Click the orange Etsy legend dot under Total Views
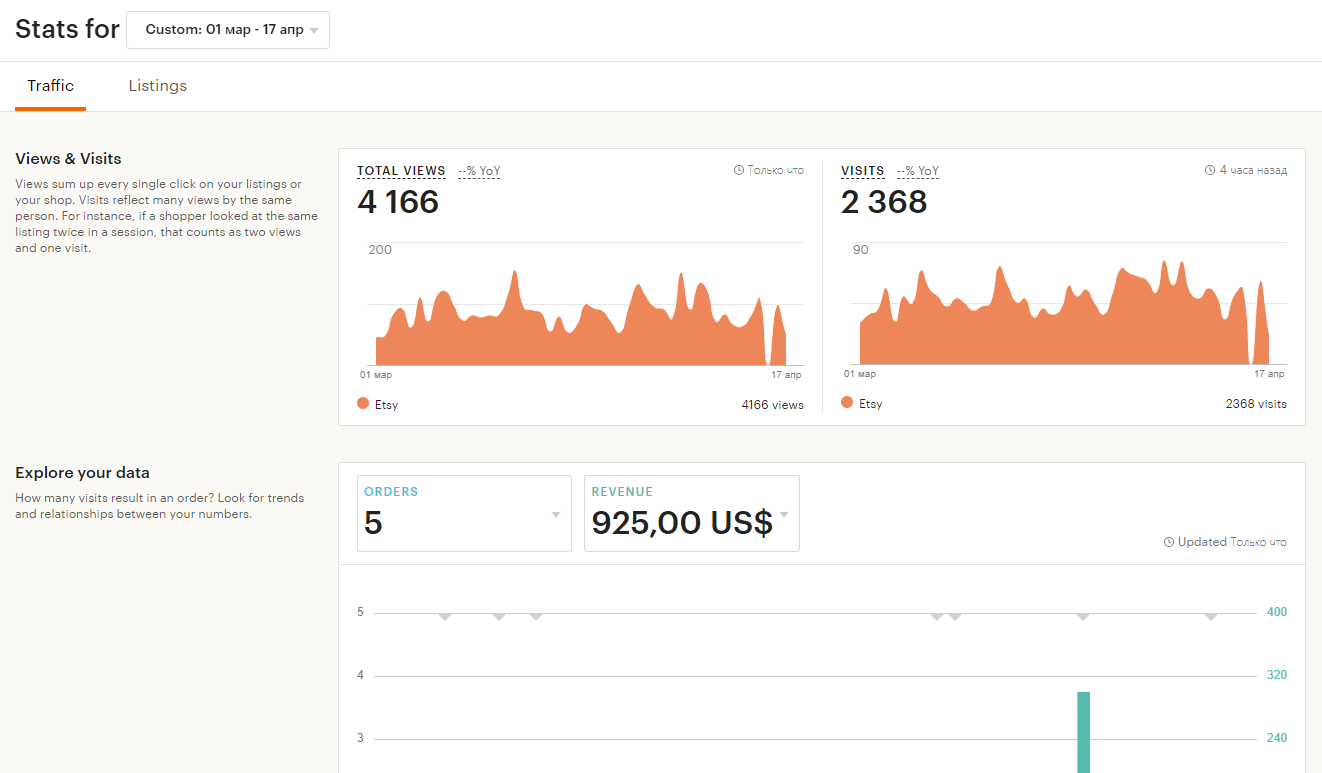Image resolution: width=1322 pixels, height=773 pixels. click(363, 403)
